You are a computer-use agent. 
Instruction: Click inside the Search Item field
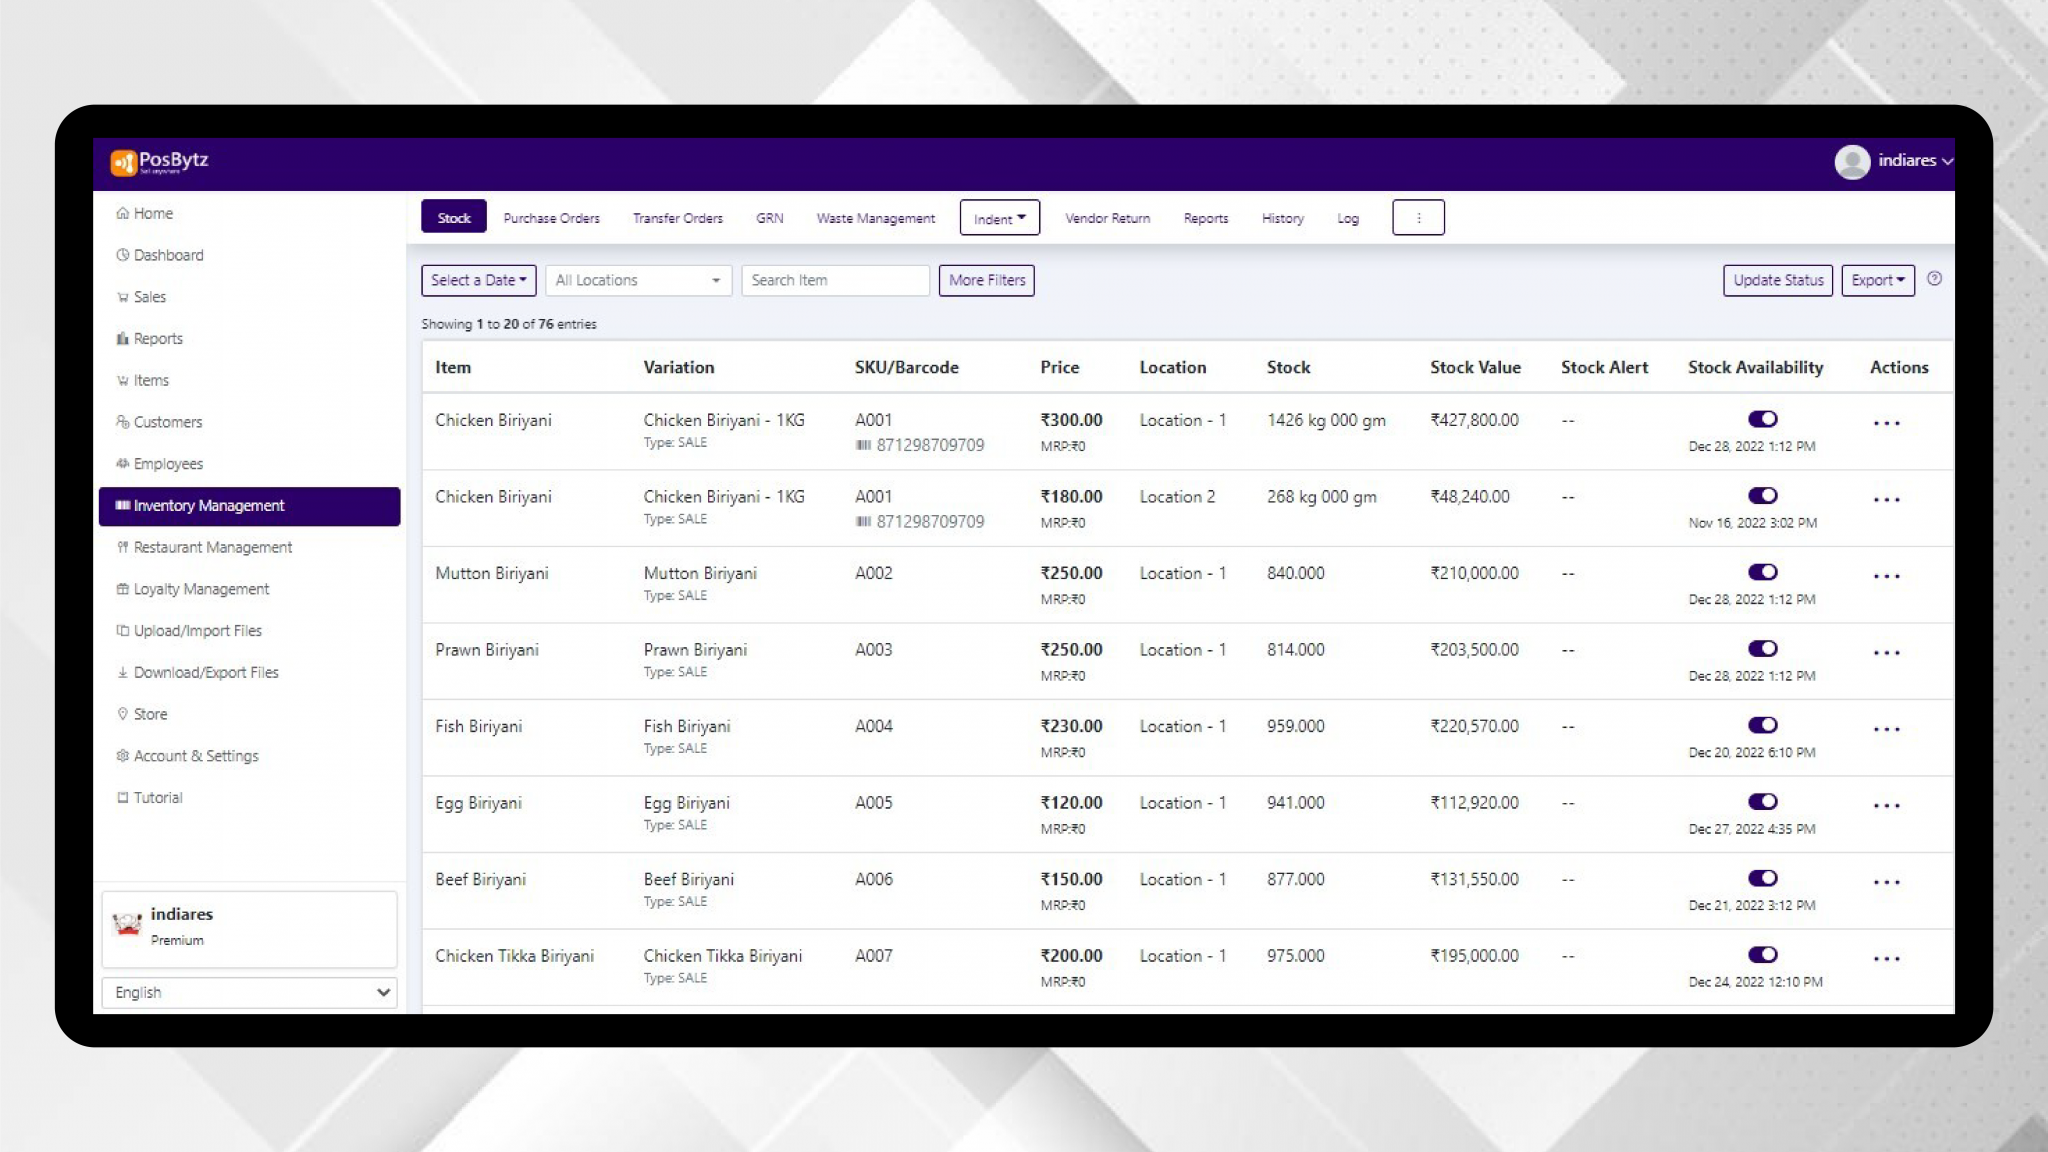pos(835,280)
